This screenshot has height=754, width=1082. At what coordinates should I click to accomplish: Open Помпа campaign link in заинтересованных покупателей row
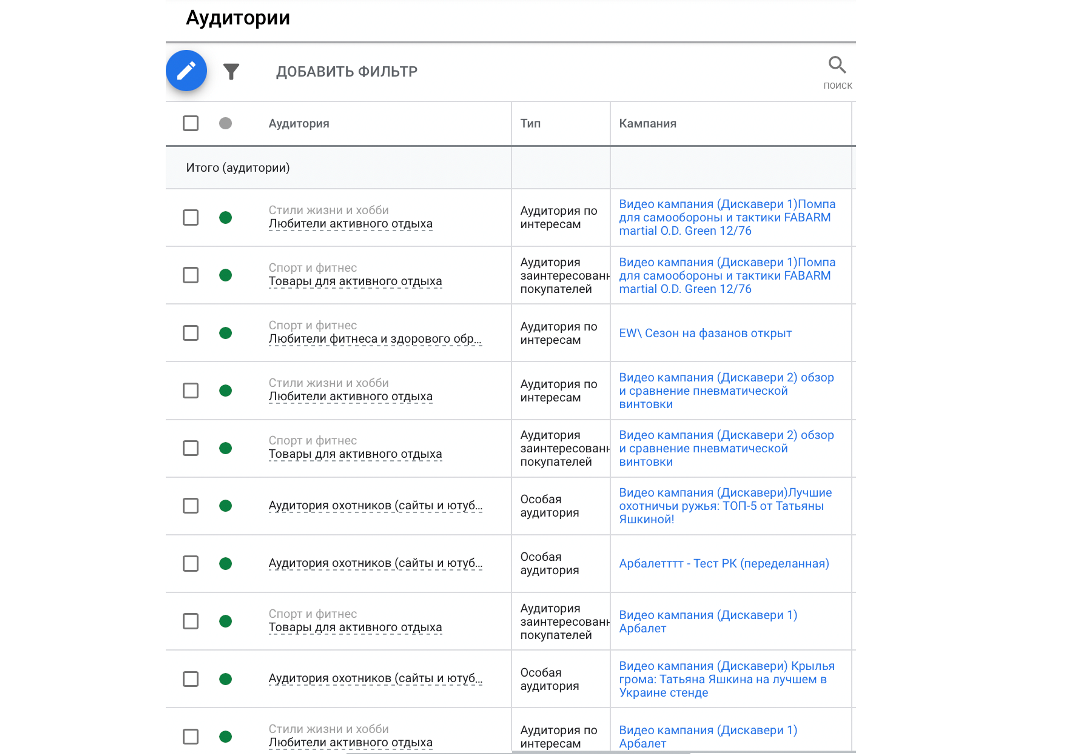click(727, 275)
